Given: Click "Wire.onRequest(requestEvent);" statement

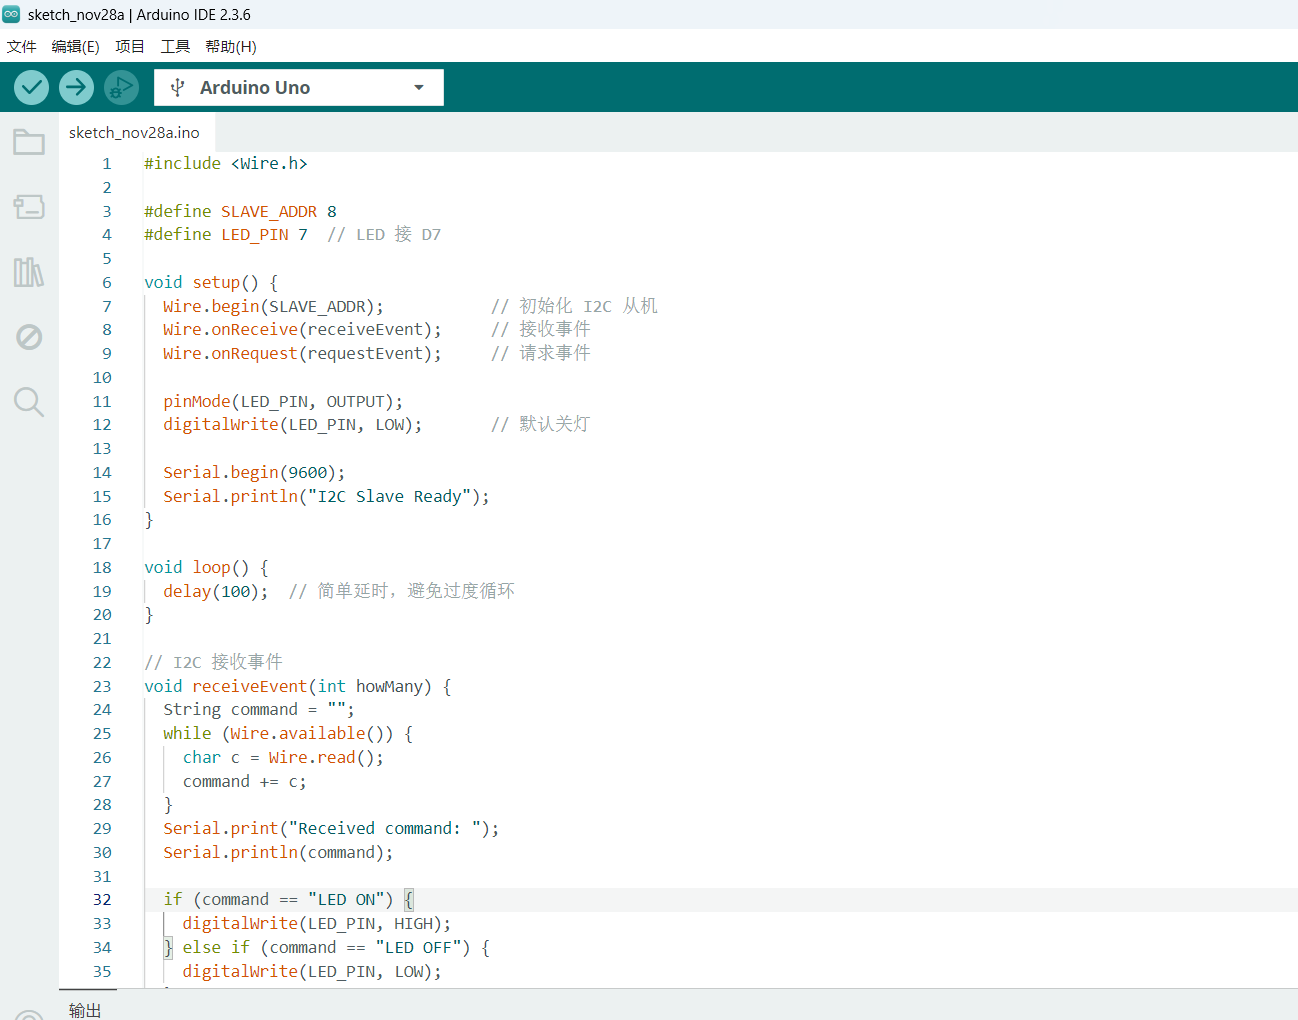Looking at the screenshot, I should click(302, 354).
